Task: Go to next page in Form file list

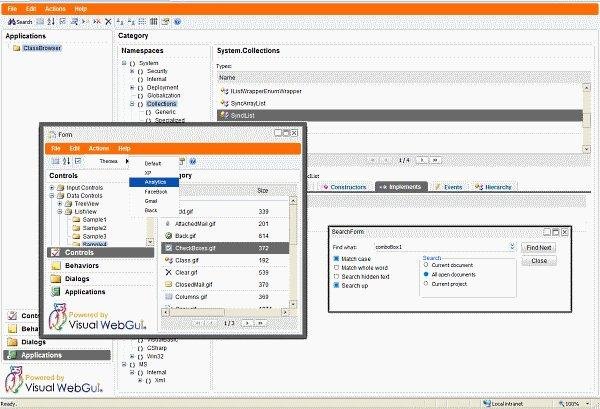Action: click(248, 323)
